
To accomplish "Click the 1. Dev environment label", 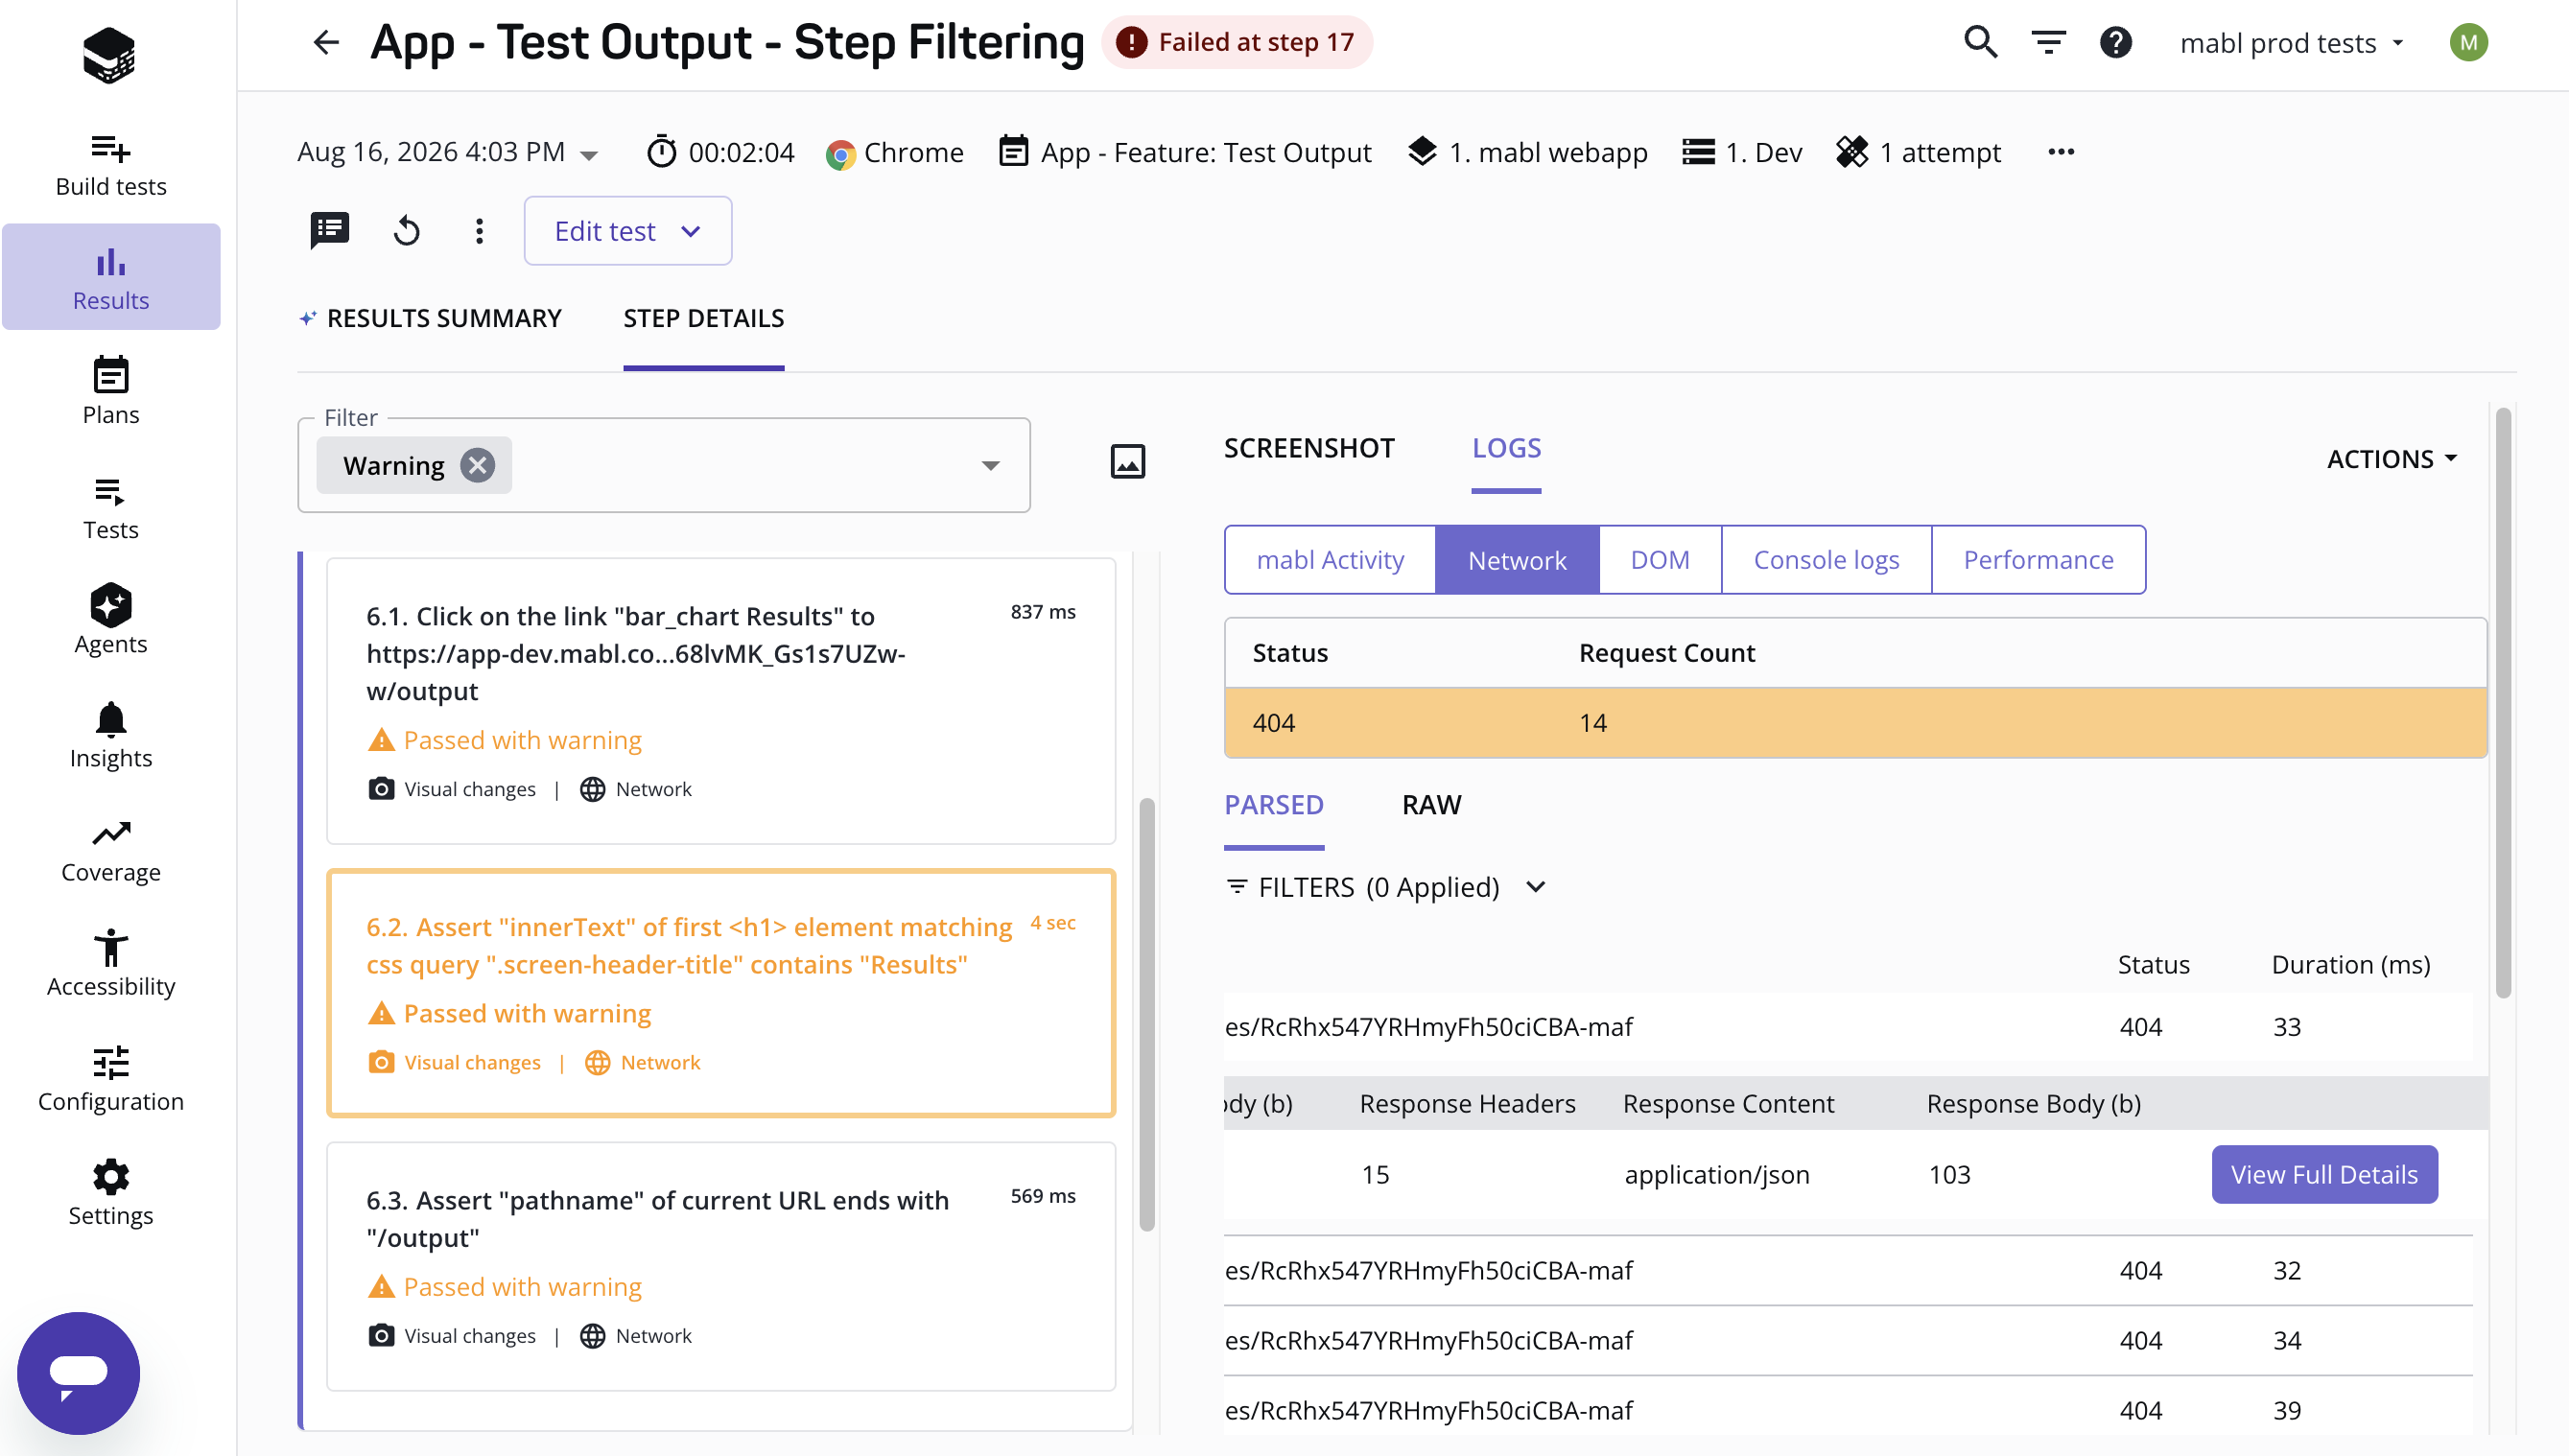I will (1764, 153).
